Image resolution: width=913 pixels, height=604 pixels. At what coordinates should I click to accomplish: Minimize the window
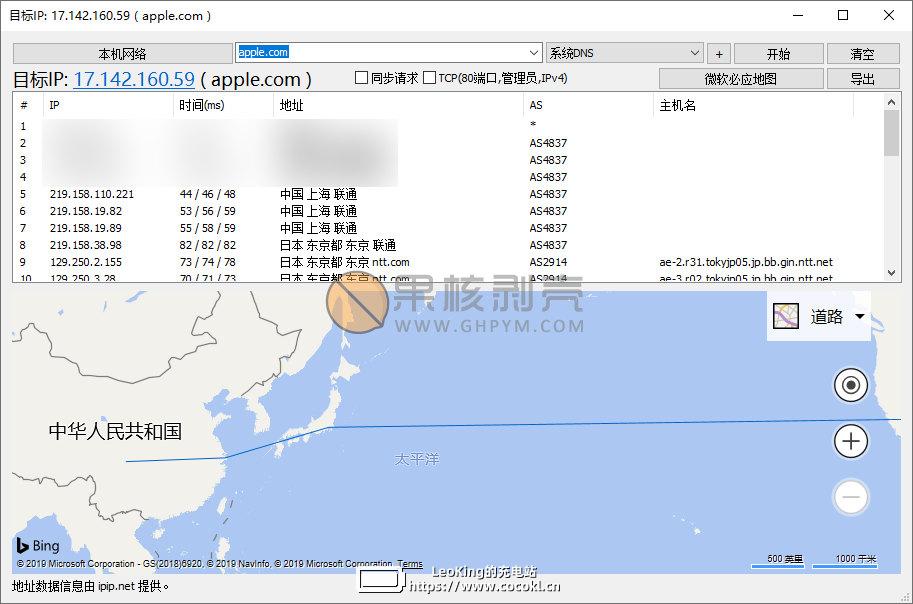(798, 15)
